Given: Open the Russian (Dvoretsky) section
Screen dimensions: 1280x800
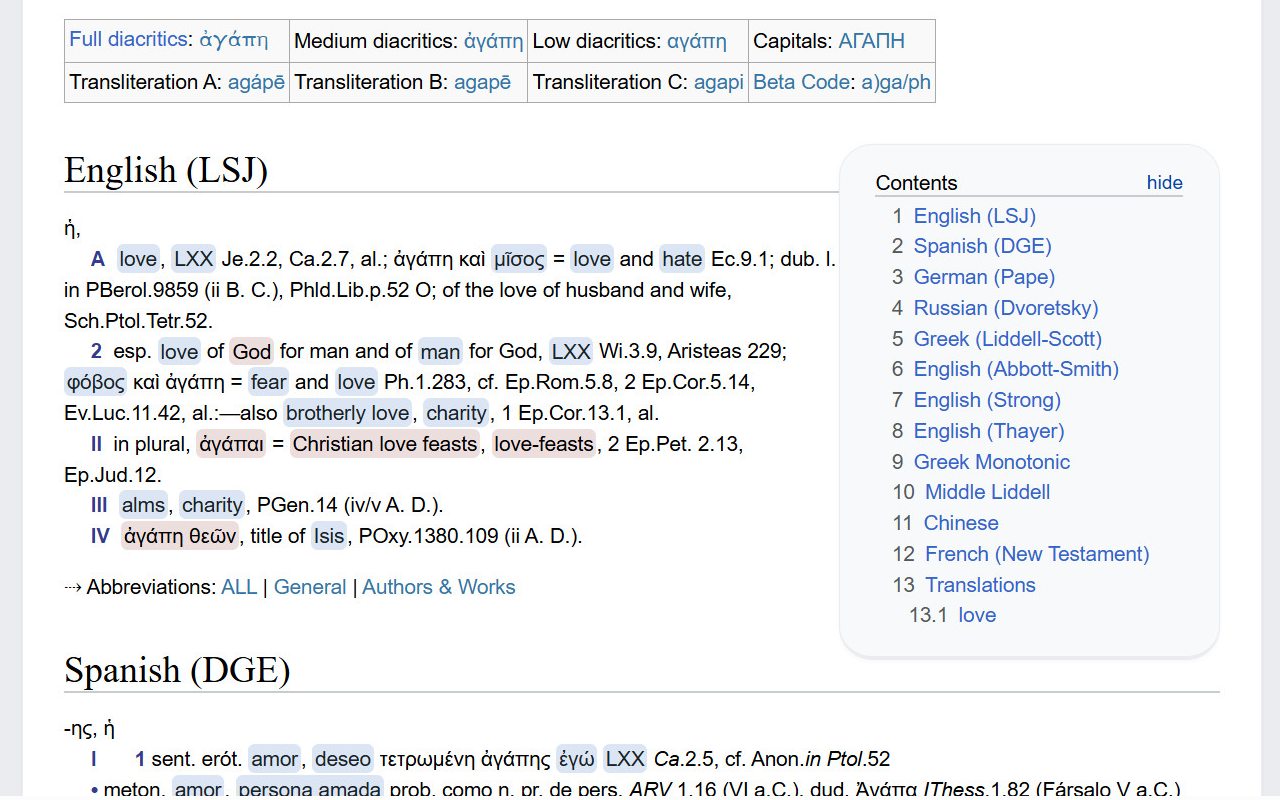Looking at the screenshot, I should pos(1005,308).
